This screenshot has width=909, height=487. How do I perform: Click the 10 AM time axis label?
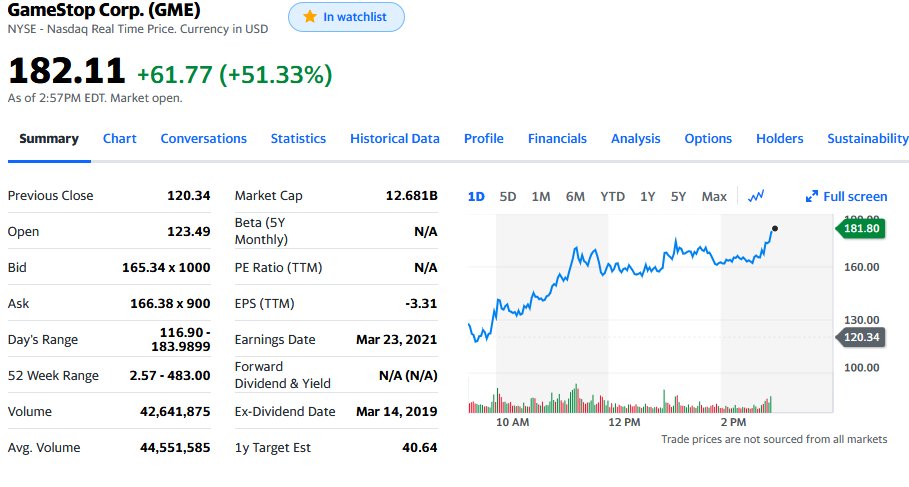click(x=512, y=422)
